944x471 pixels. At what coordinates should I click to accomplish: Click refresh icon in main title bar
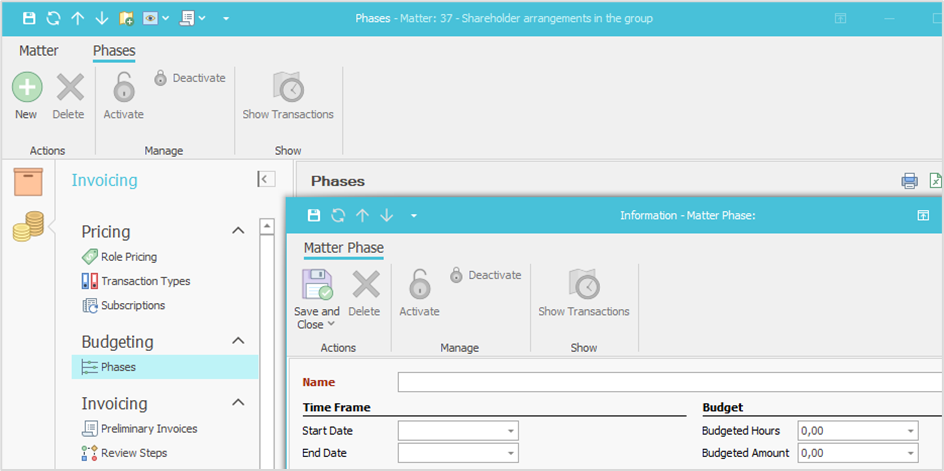point(53,18)
